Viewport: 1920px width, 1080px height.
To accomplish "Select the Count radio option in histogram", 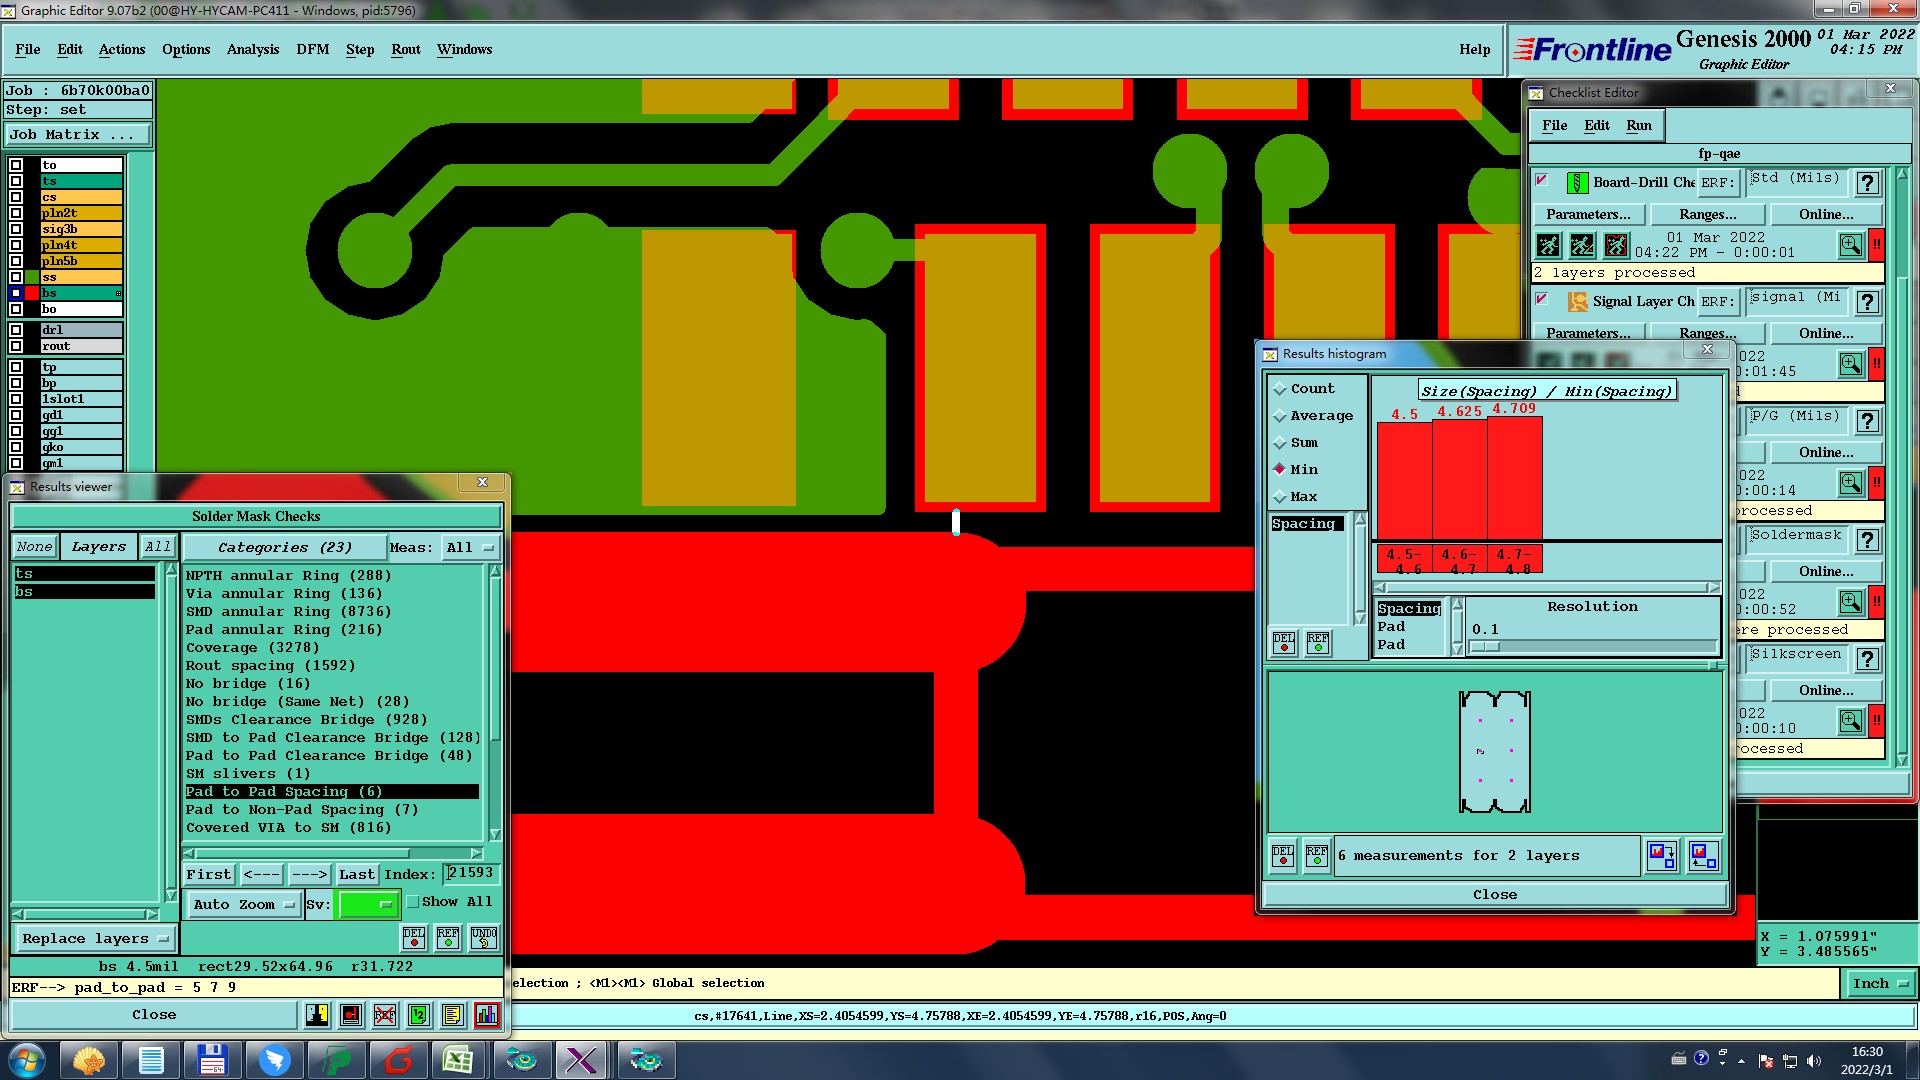I will 1280,389.
